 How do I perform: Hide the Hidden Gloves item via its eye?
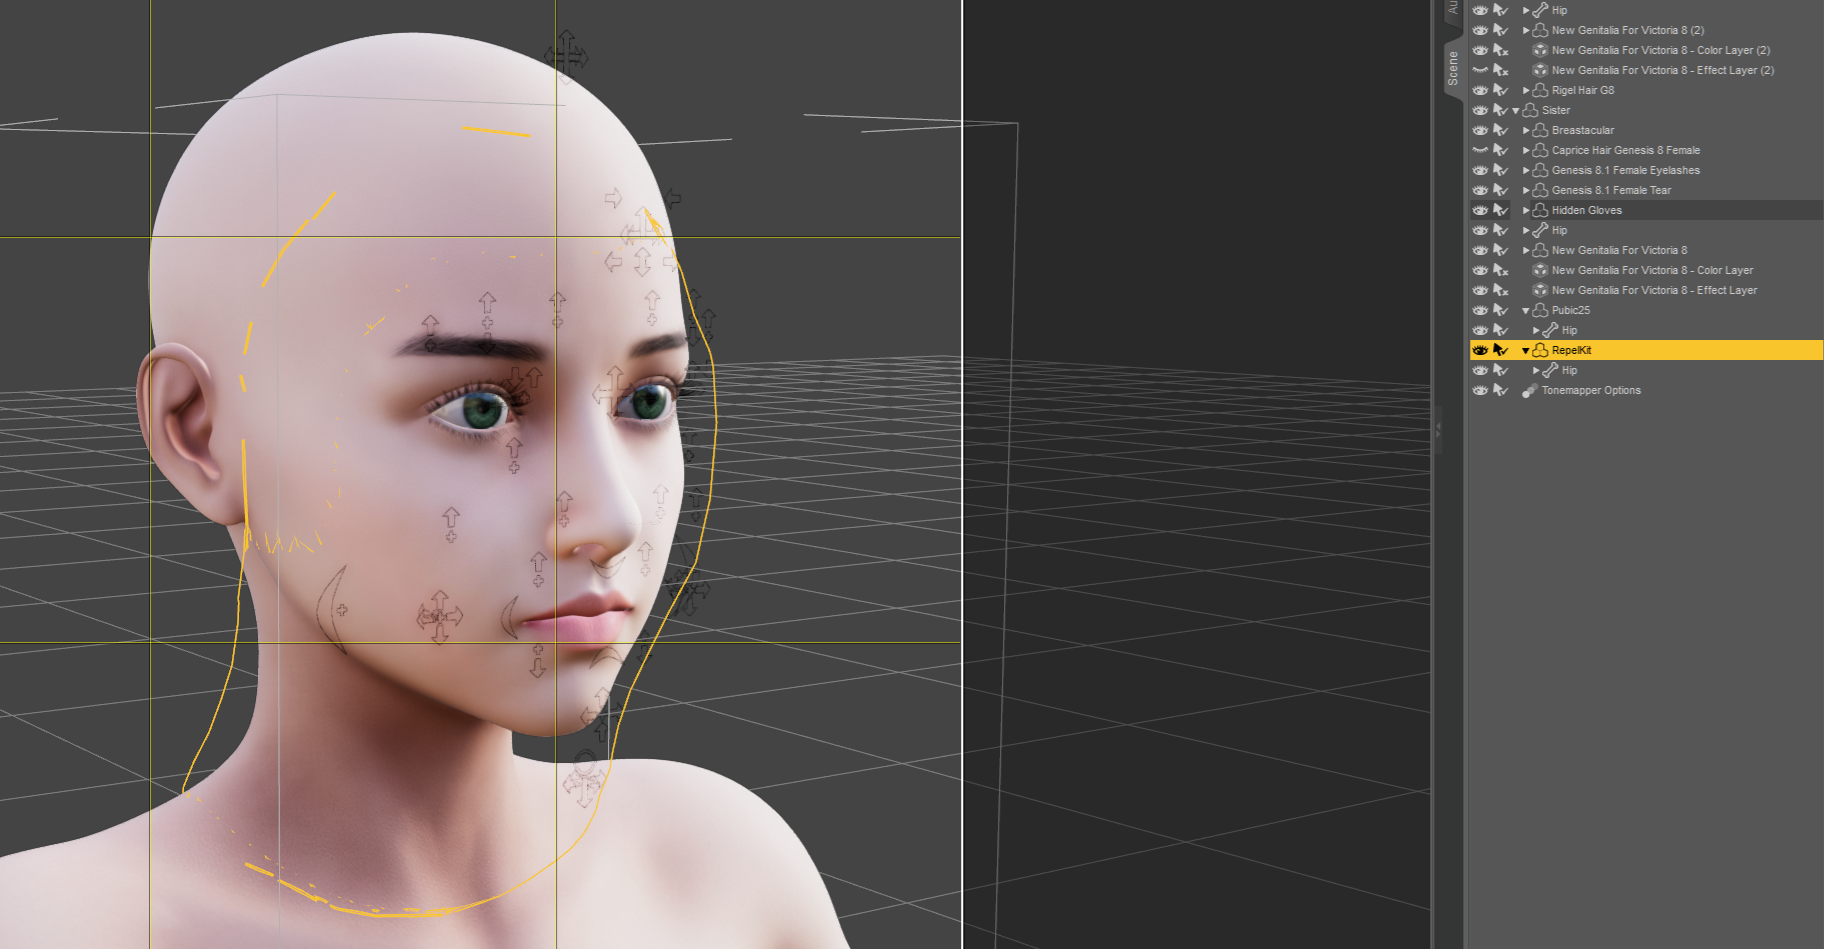pyautogui.click(x=1480, y=210)
